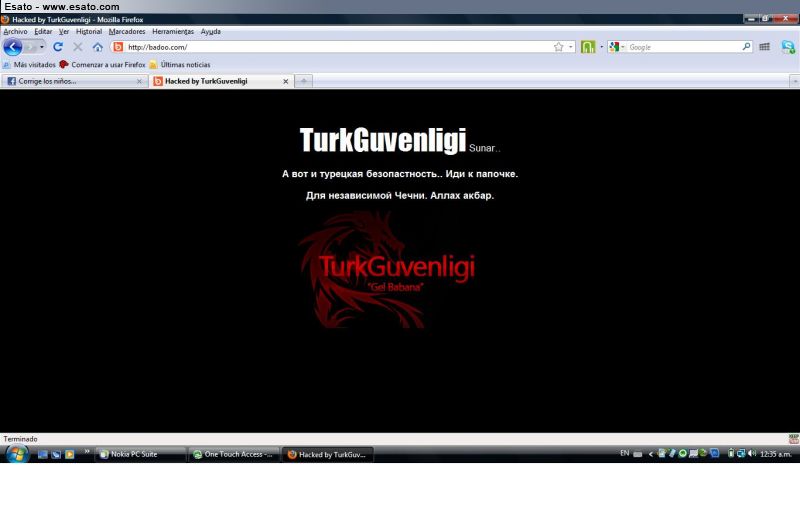
Task: Click the volume speaker tray icon
Action: click(x=752, y=453)
